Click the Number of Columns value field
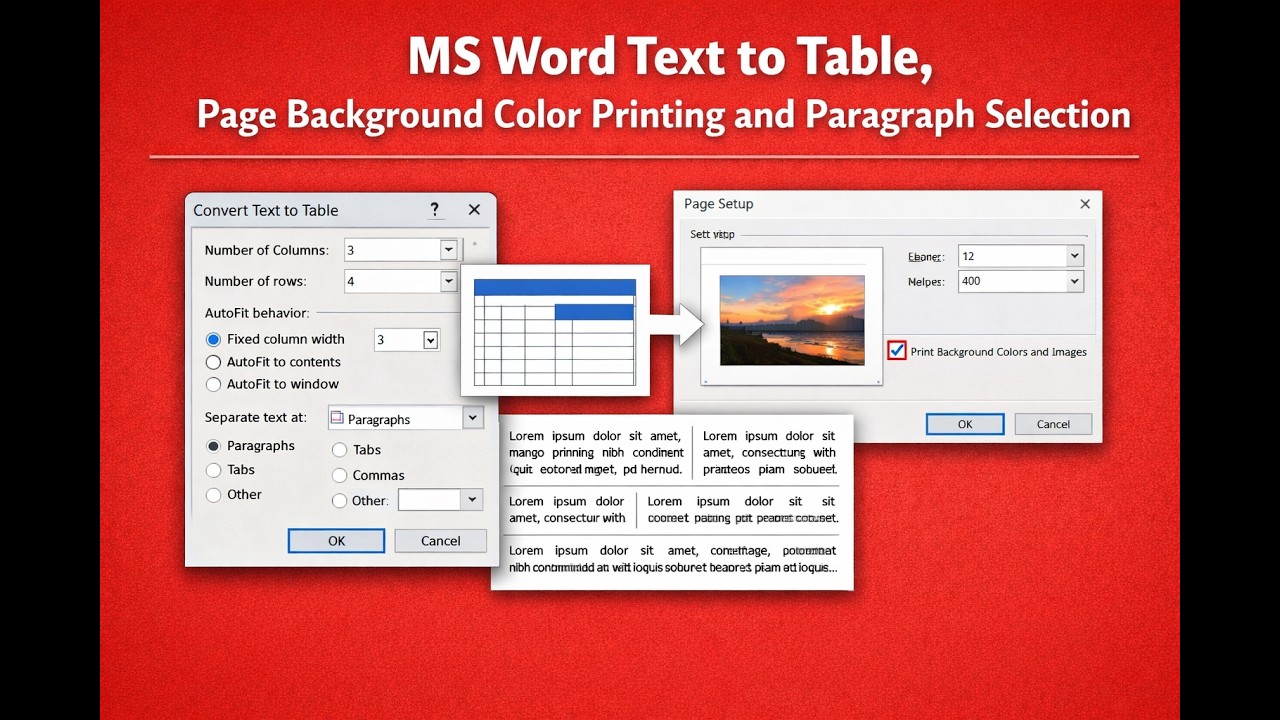Image resolution: width=1280 pixels, height=720 pixels. pyautogui.click(x=391, y=250)
